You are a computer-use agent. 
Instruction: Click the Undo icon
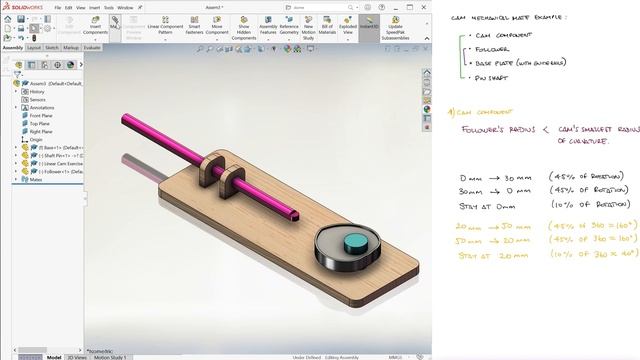pos(20,38)
